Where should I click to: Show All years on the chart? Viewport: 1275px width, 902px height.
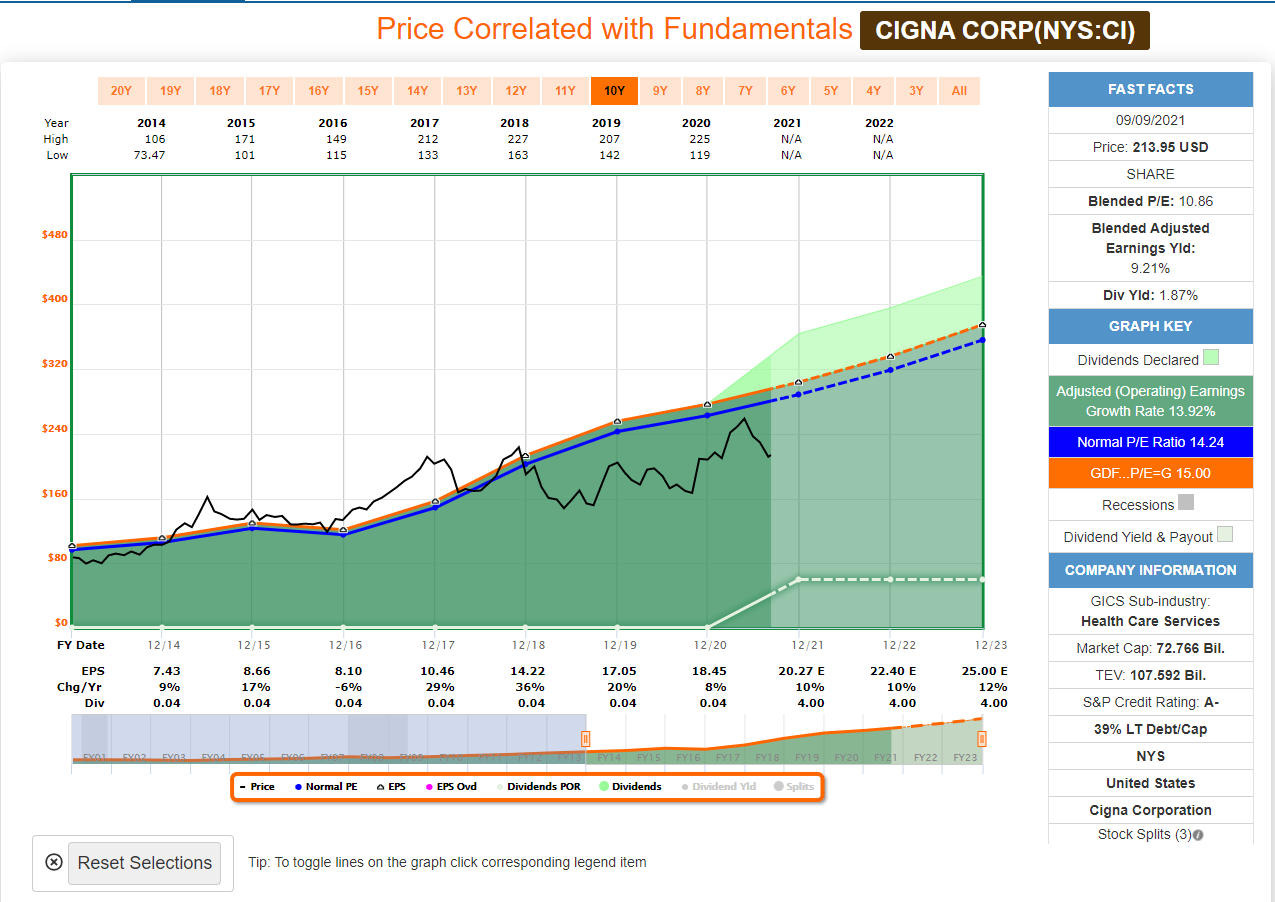point(959,91)
